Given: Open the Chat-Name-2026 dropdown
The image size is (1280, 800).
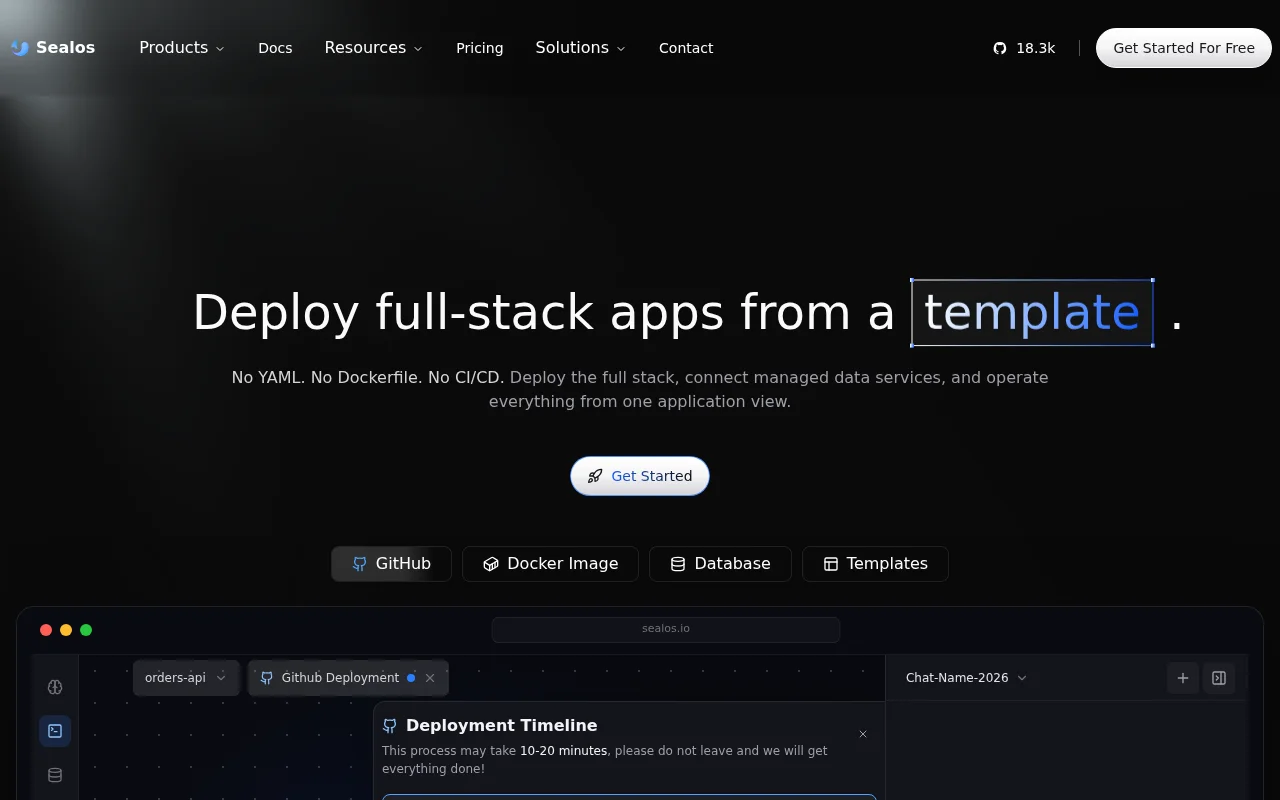Looking at the screenshot, I should tap(966, 678).
